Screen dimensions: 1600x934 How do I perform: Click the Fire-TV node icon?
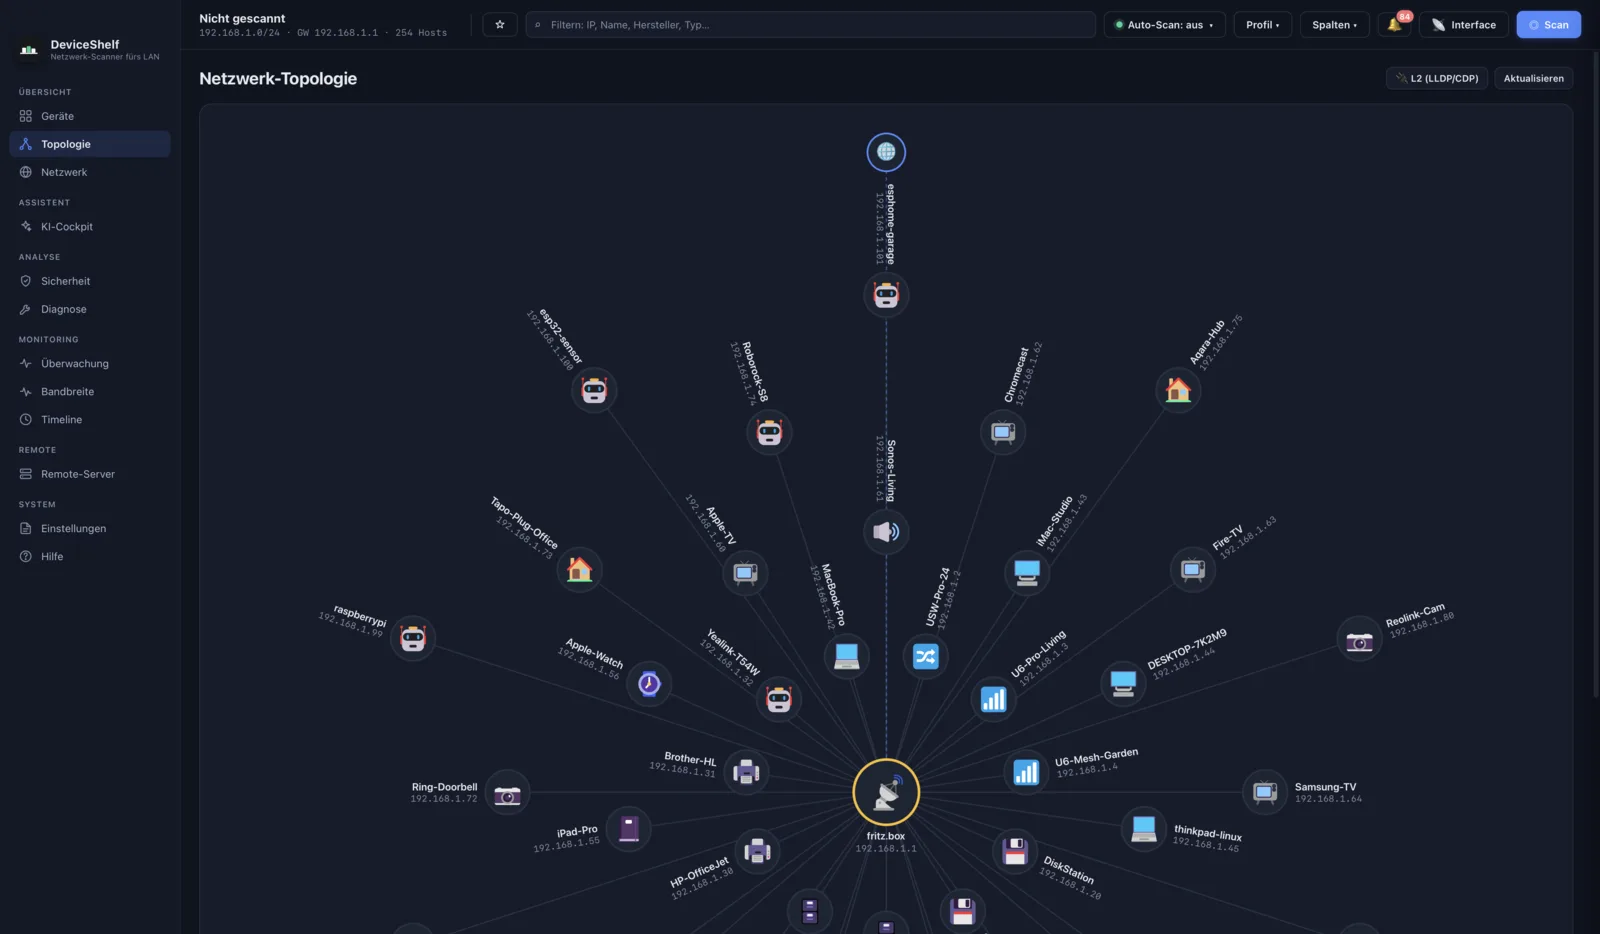pyautogui.click(x=1193, y=570)
